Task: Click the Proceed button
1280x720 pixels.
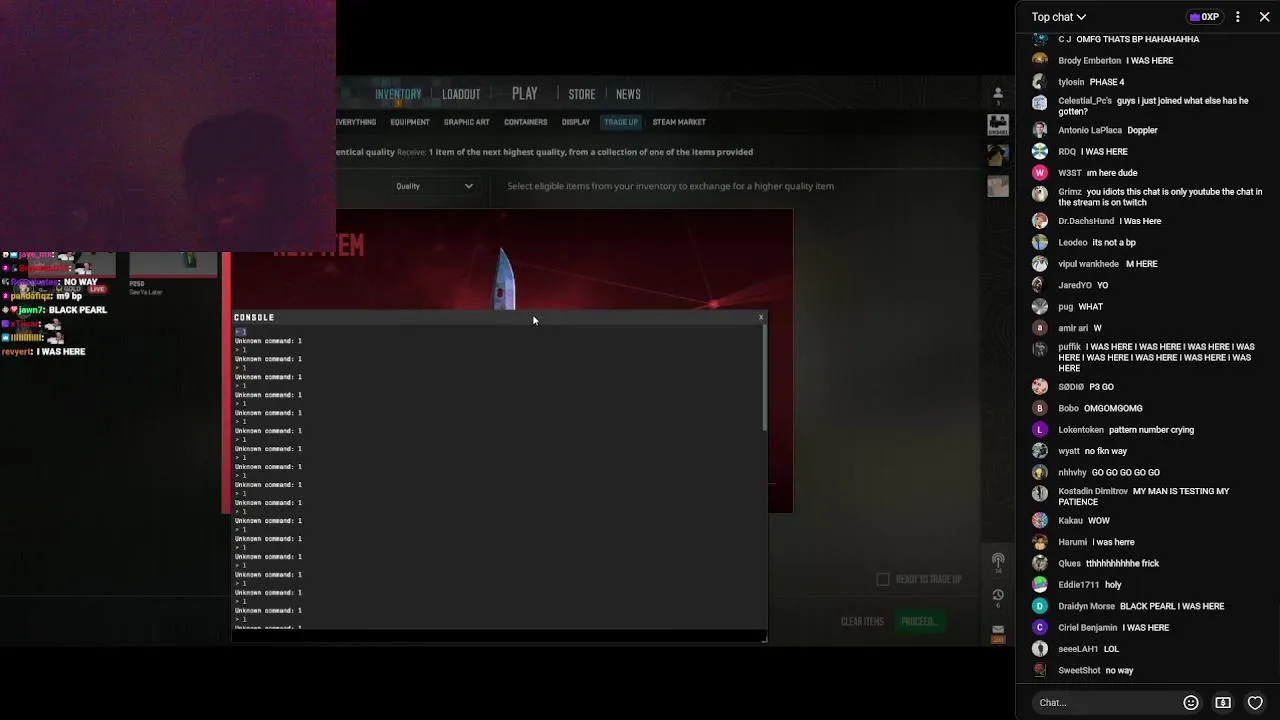Action: pos(919,622)
